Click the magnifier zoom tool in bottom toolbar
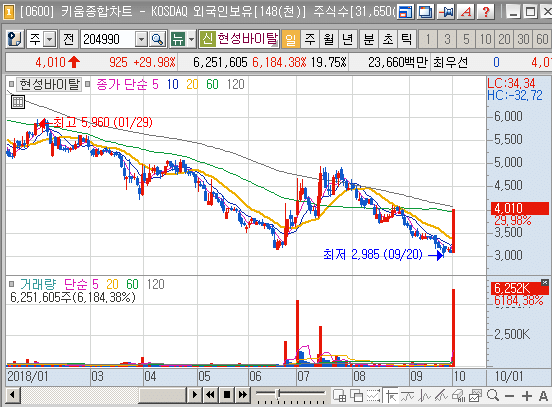 point(493,396)
